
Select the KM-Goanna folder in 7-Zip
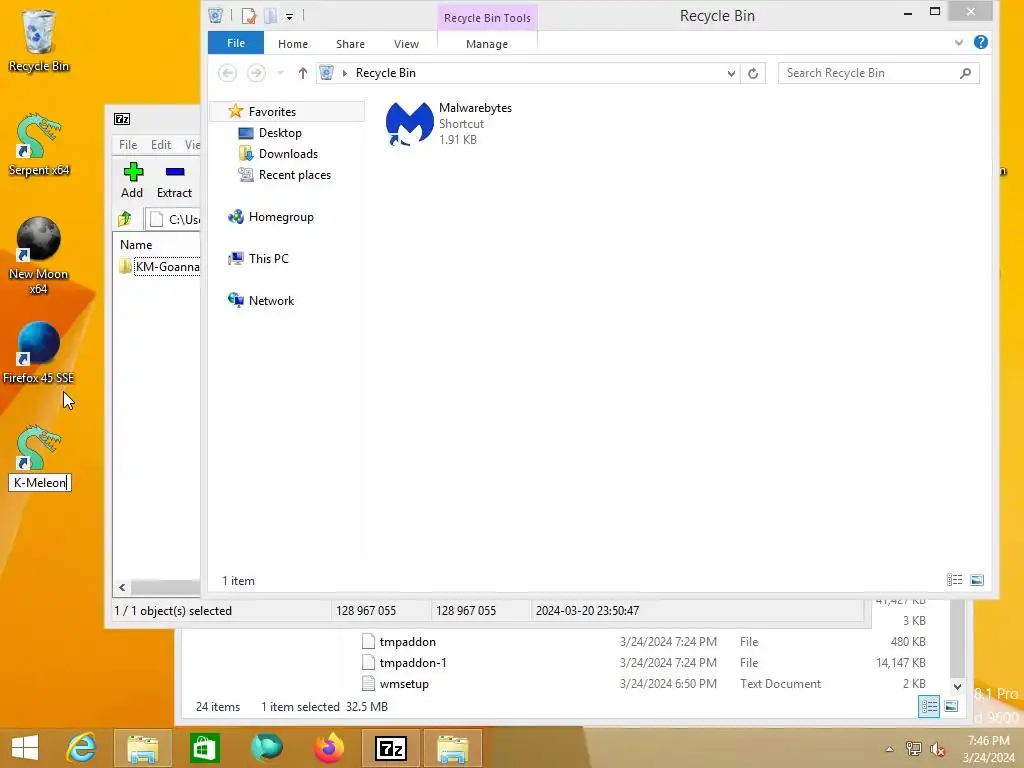point(161,266)
